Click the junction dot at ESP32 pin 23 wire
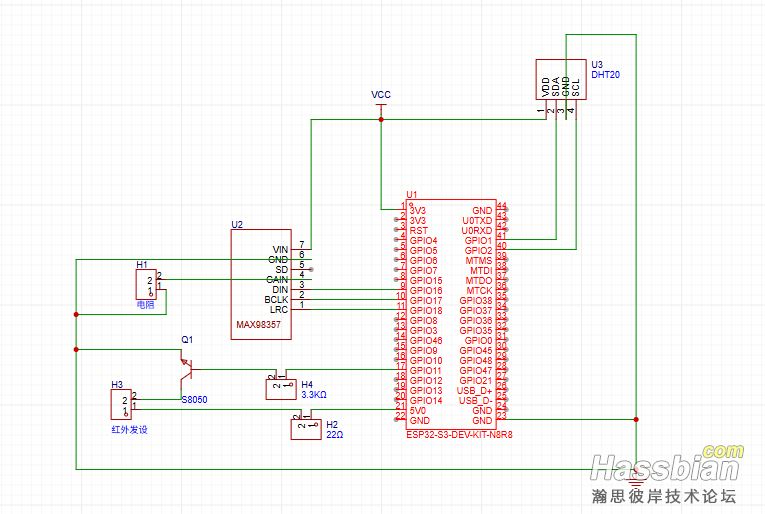This screenshot has height=514, width=765. pyautogui.click(x=636, y=419)
